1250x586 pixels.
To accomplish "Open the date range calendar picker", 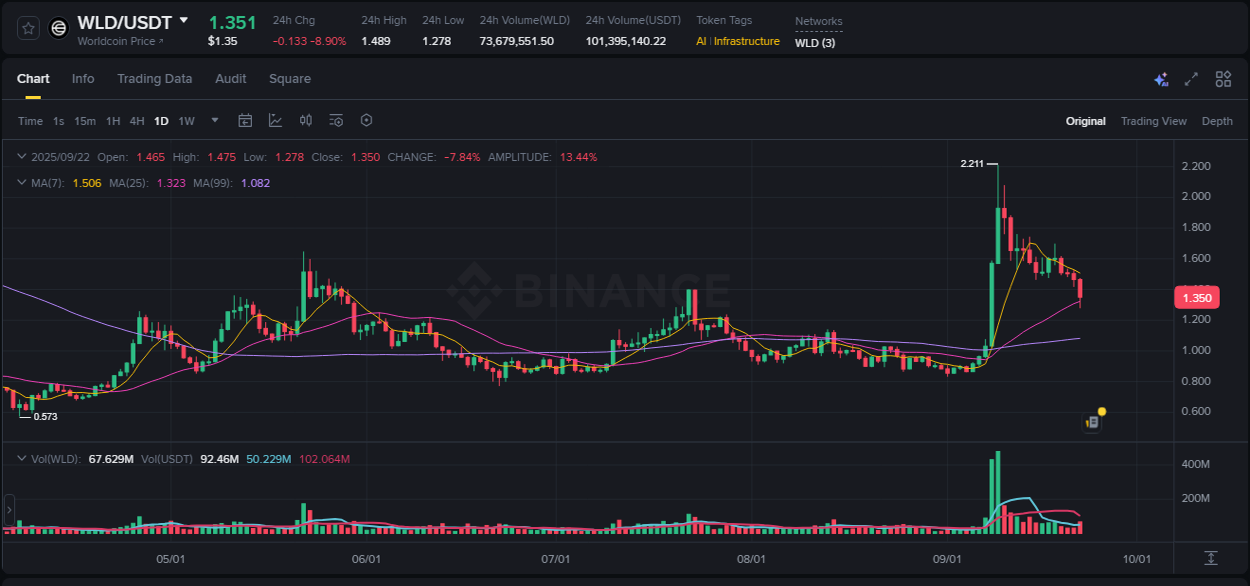I will point(245,120).
